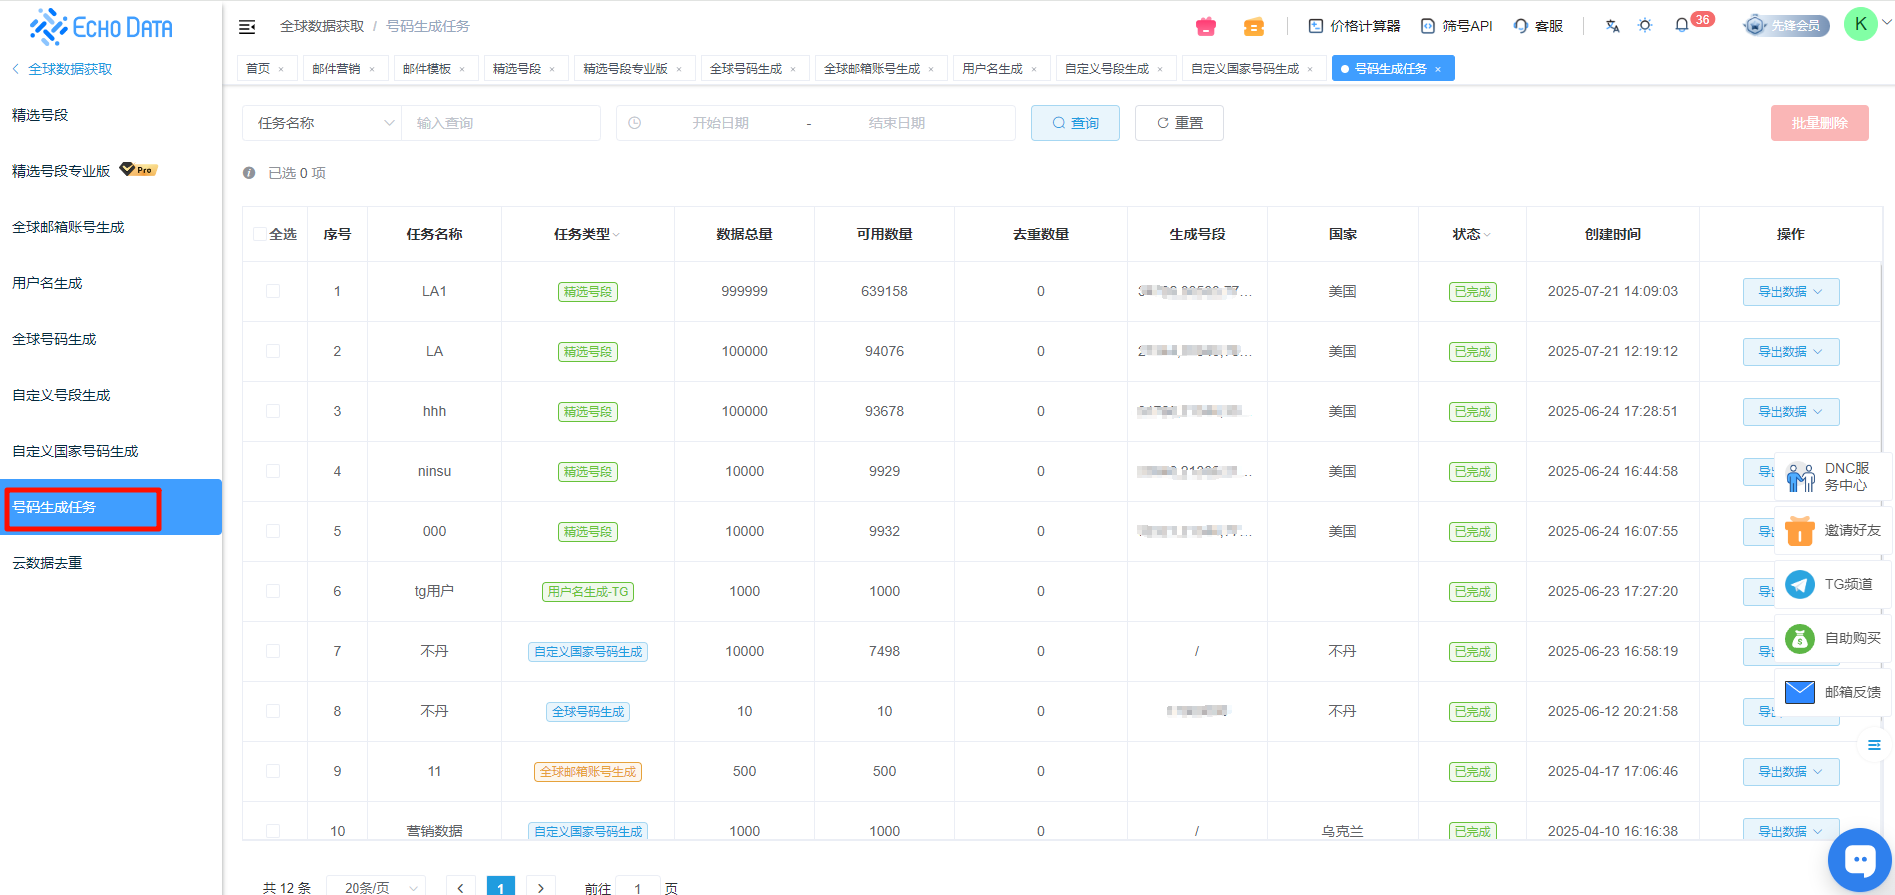Click the 查询 search button
This screenshot has width=1895, height=895.
(1075, 123)
